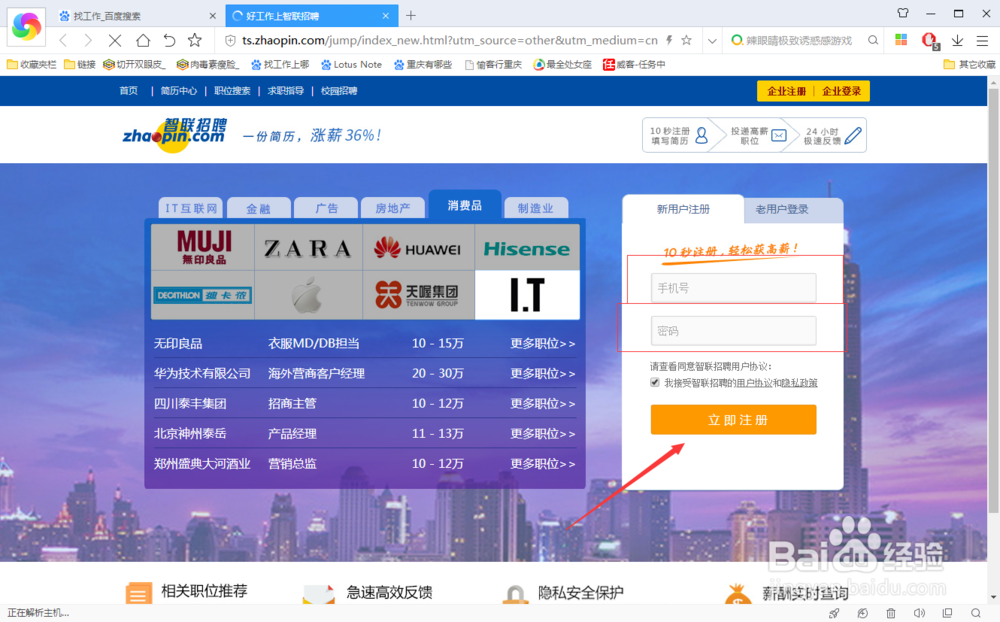Open the 其它收藏 folder

pos(969,64)
